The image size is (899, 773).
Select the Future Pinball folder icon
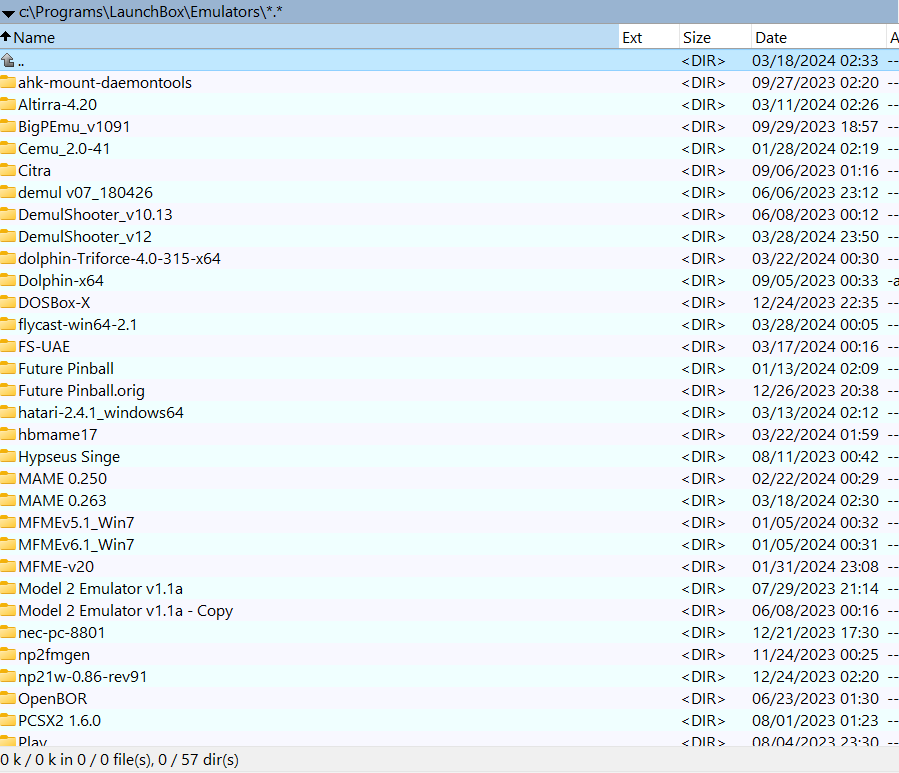8,368
